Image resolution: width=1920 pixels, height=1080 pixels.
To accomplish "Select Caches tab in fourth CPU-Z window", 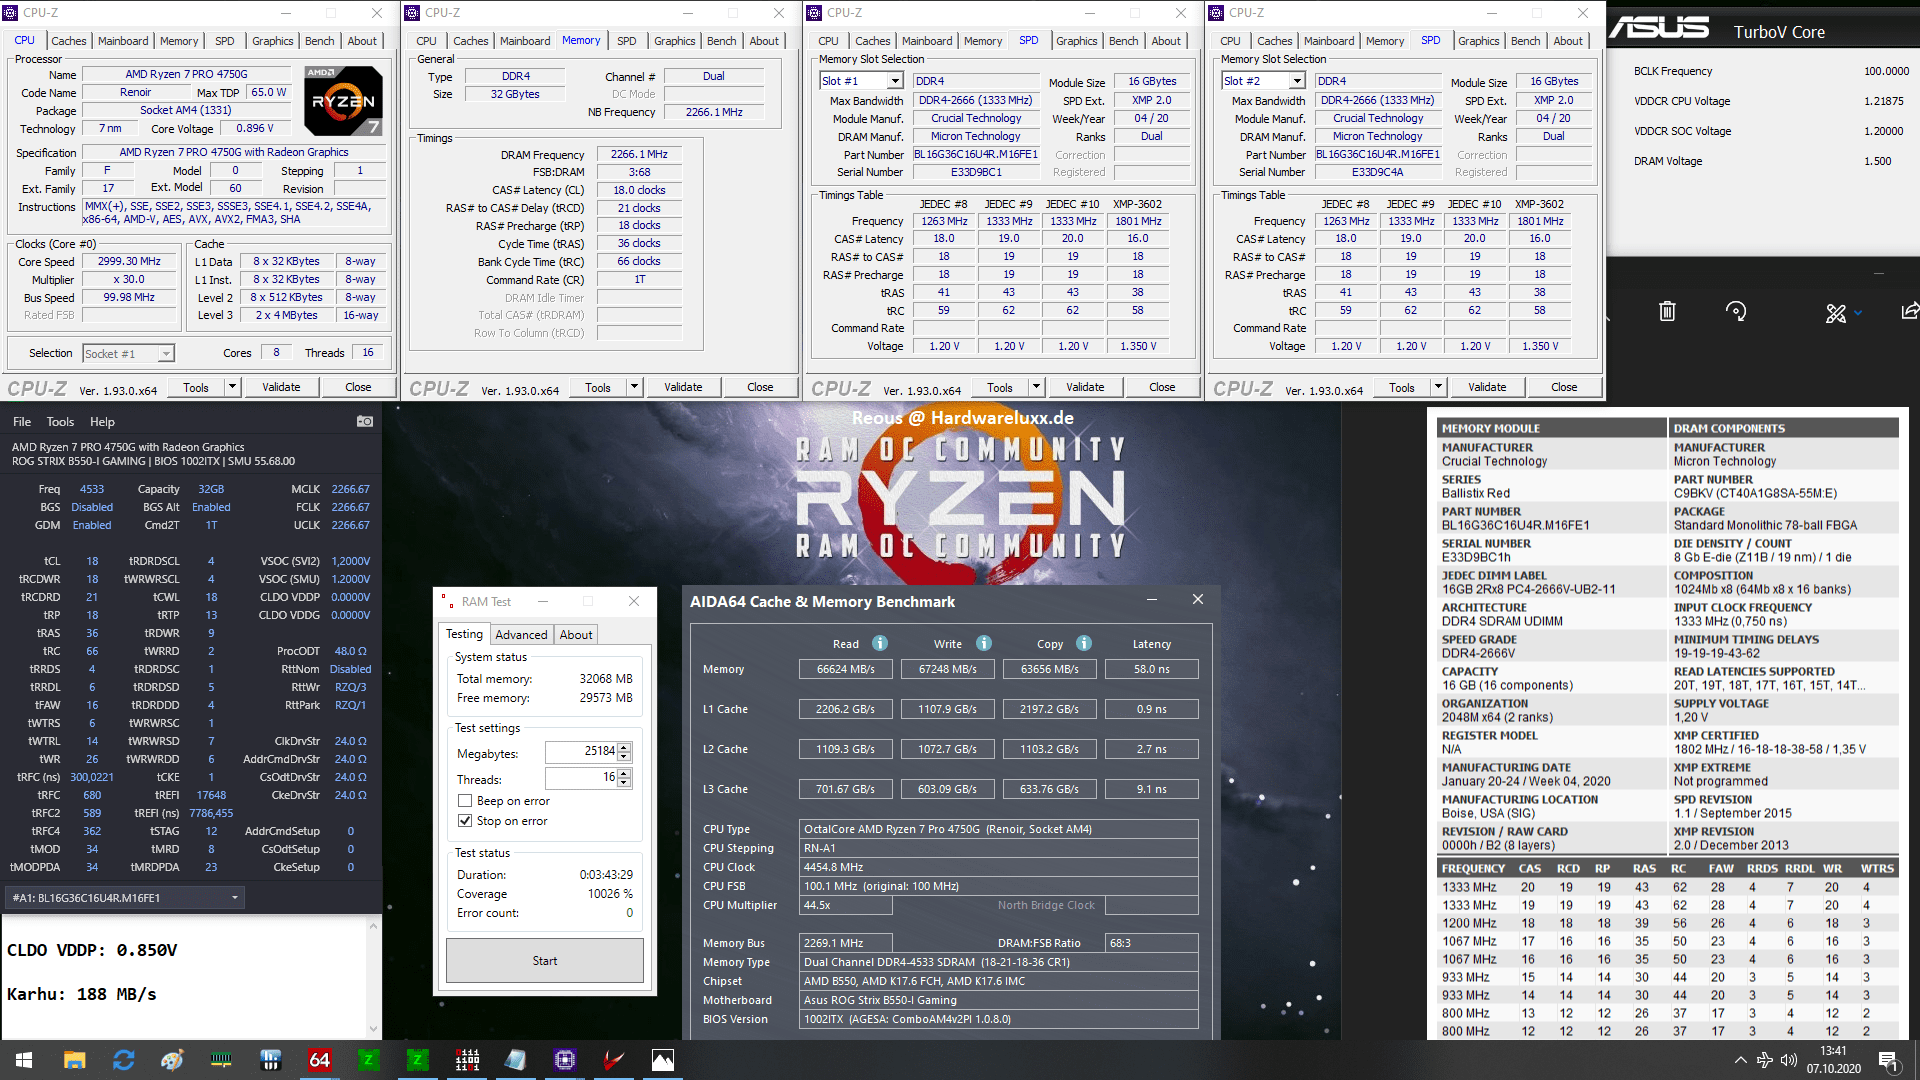I will 1275,41.
